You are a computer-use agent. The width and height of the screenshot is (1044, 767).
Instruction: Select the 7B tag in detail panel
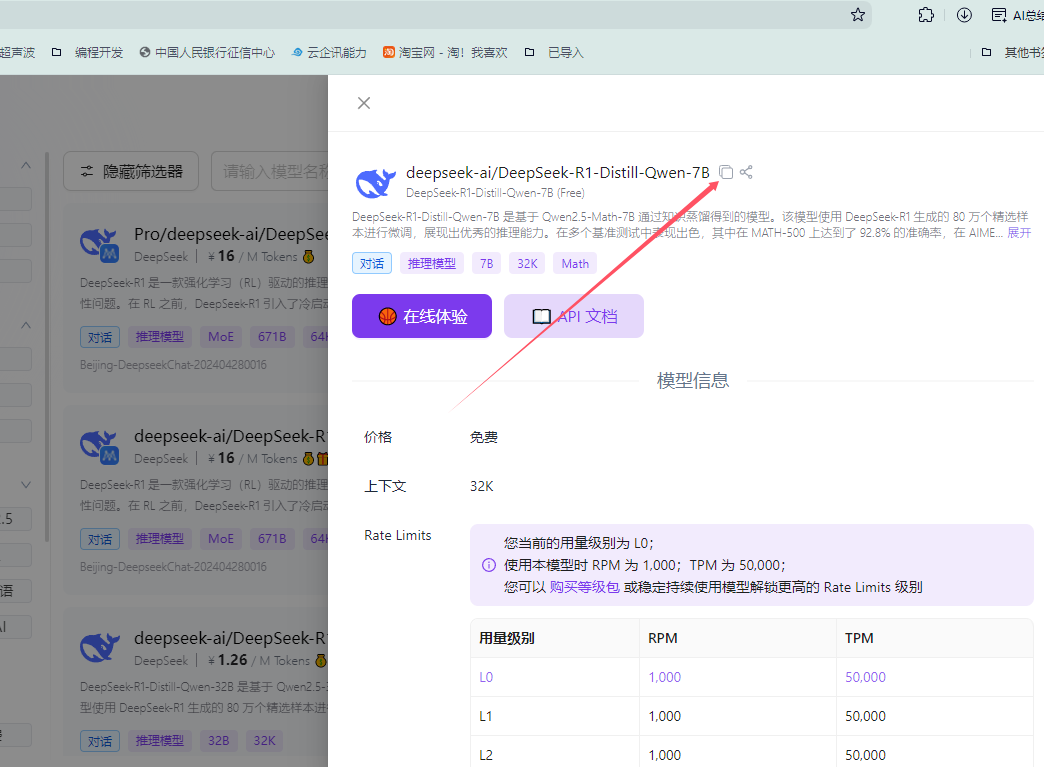pyautogui.click(x=487, y=264)
